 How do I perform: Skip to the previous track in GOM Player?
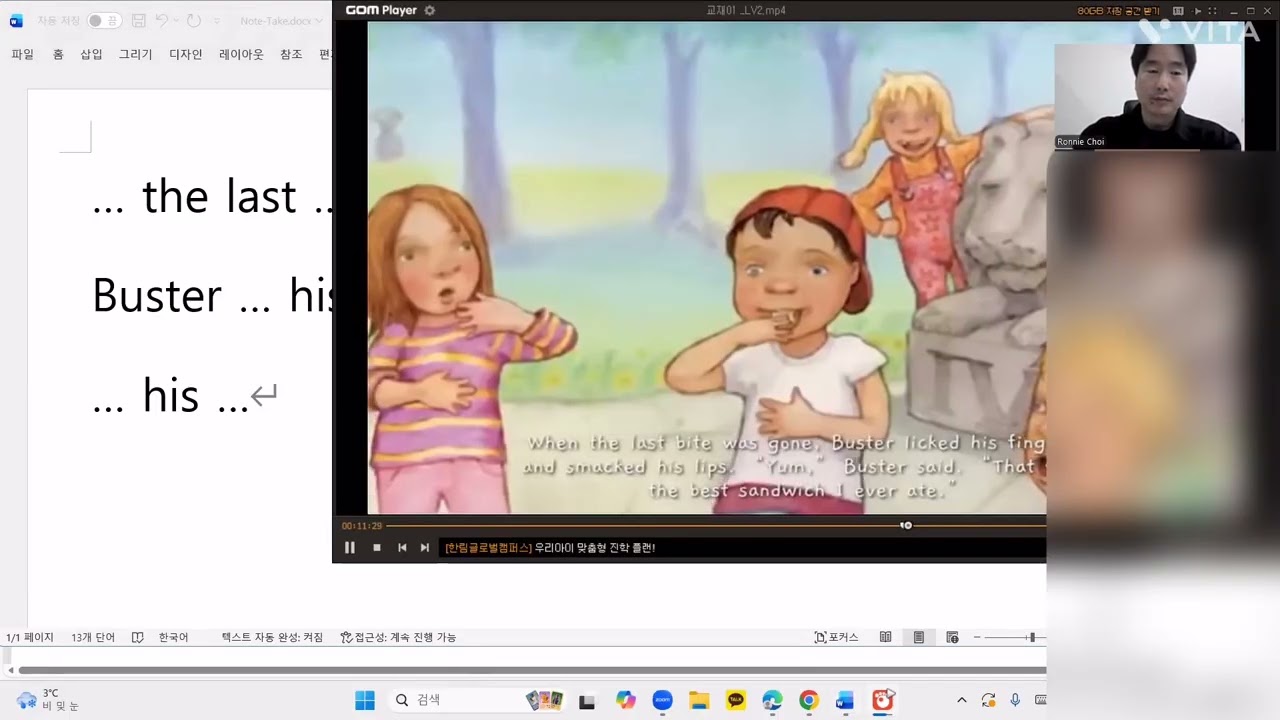pyautogui.click(x=402, y=547)
